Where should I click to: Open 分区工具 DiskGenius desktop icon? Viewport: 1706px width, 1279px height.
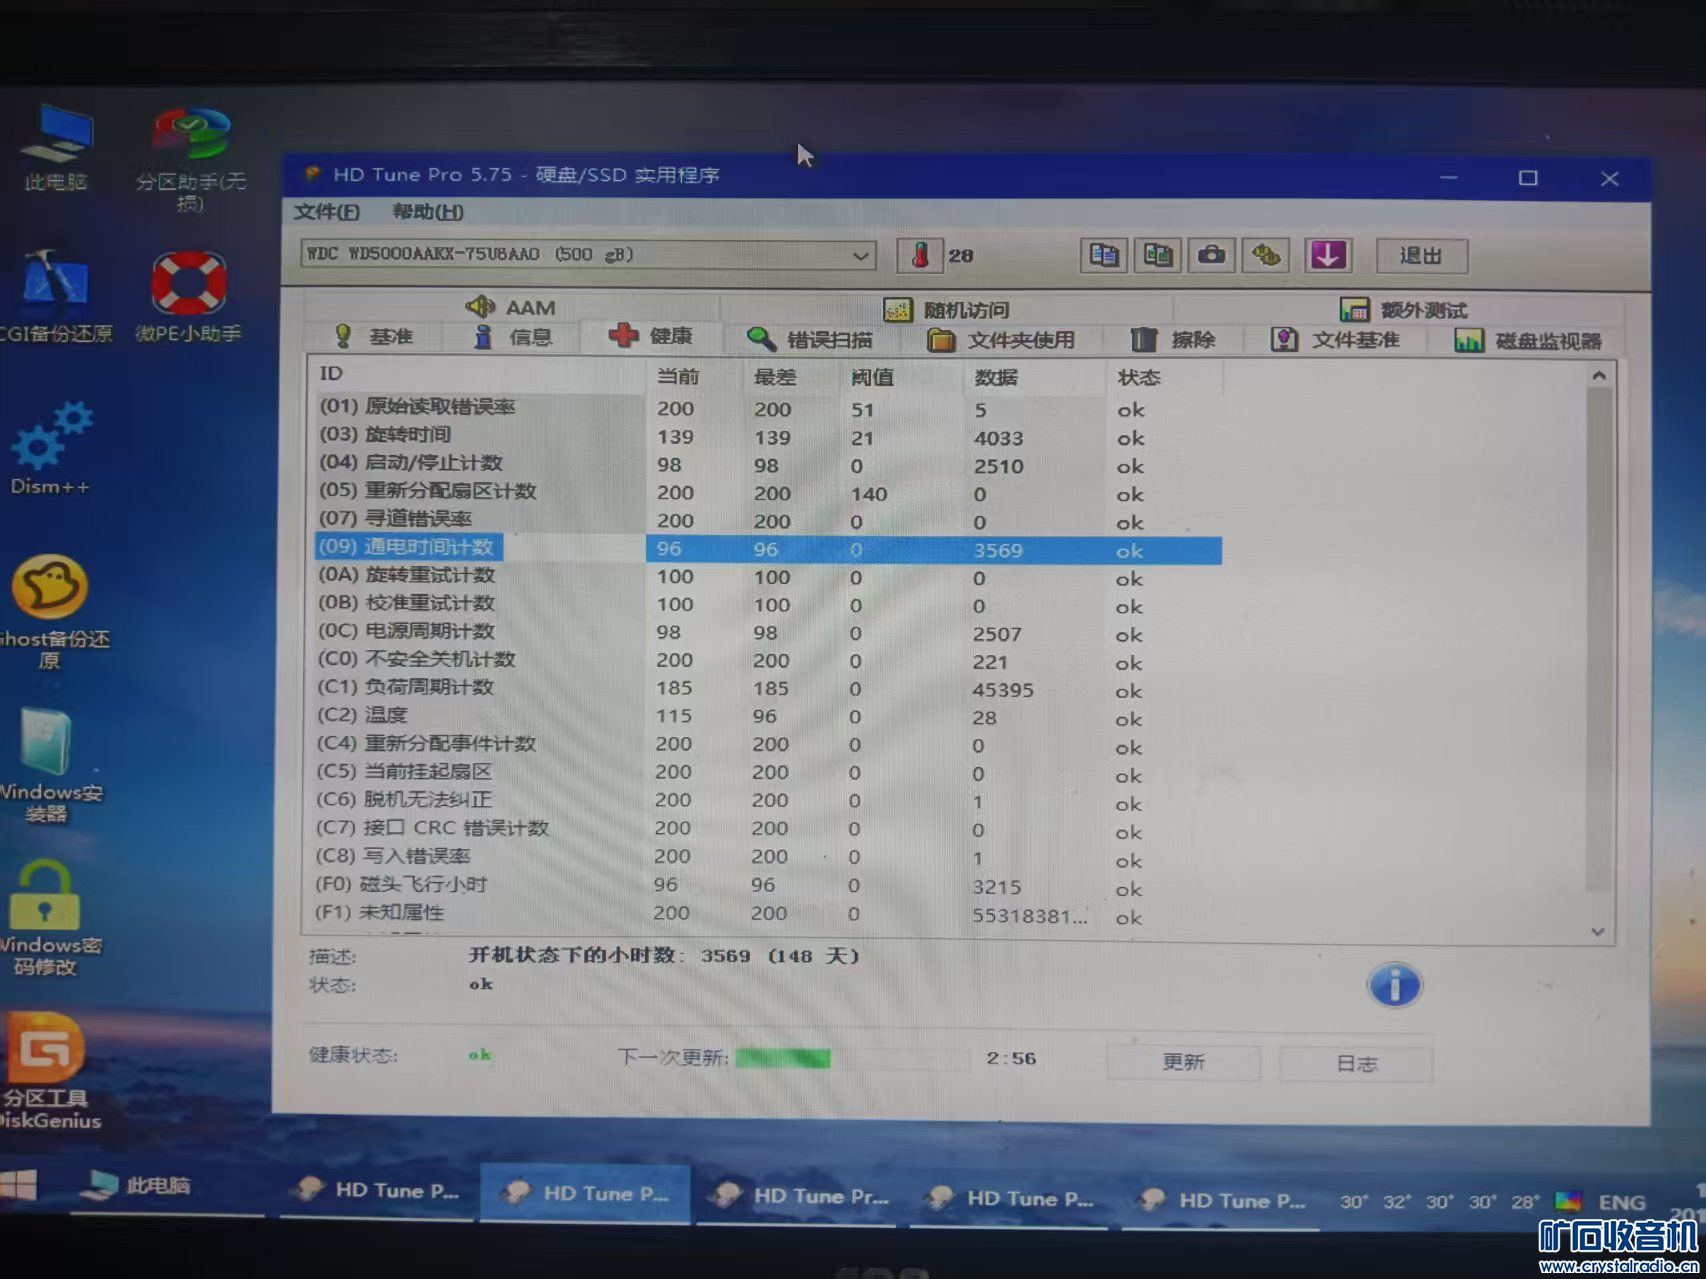coord(48,1071)
